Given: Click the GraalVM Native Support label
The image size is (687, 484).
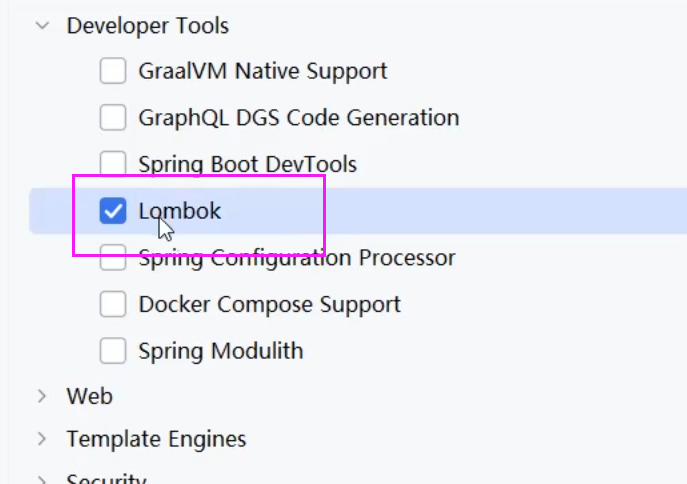Looking at the screenshot, I should pyautogui.click(x=263, y=72).
